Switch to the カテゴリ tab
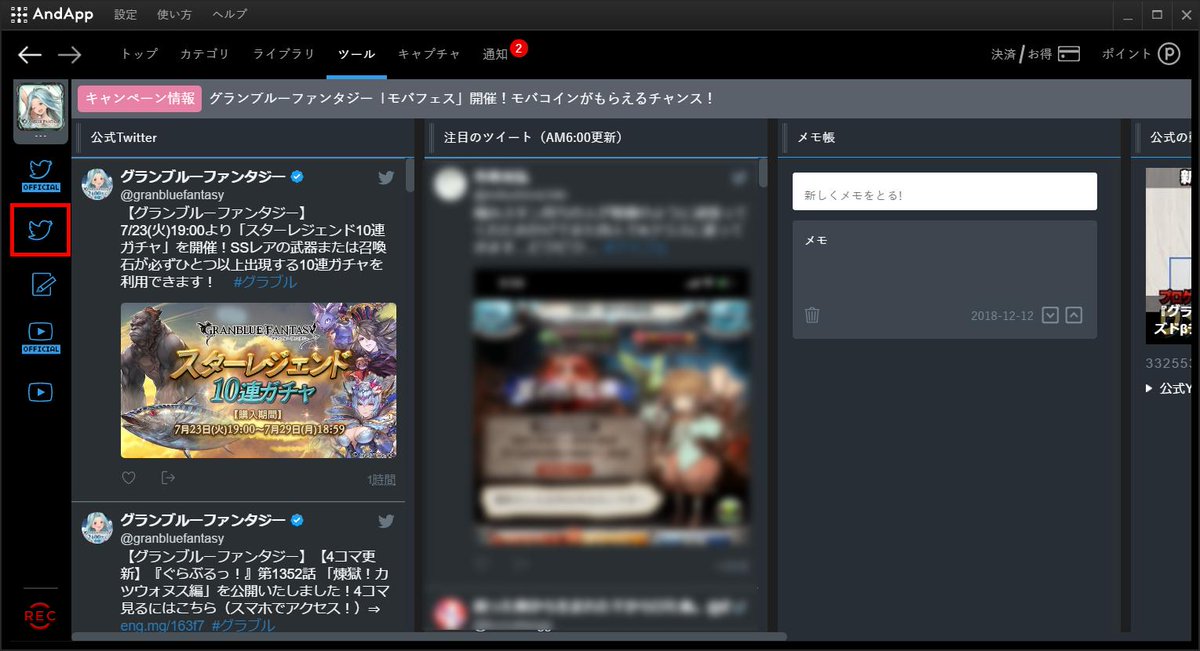Viewport: 1200px width, 651px height. click(204, 54)
